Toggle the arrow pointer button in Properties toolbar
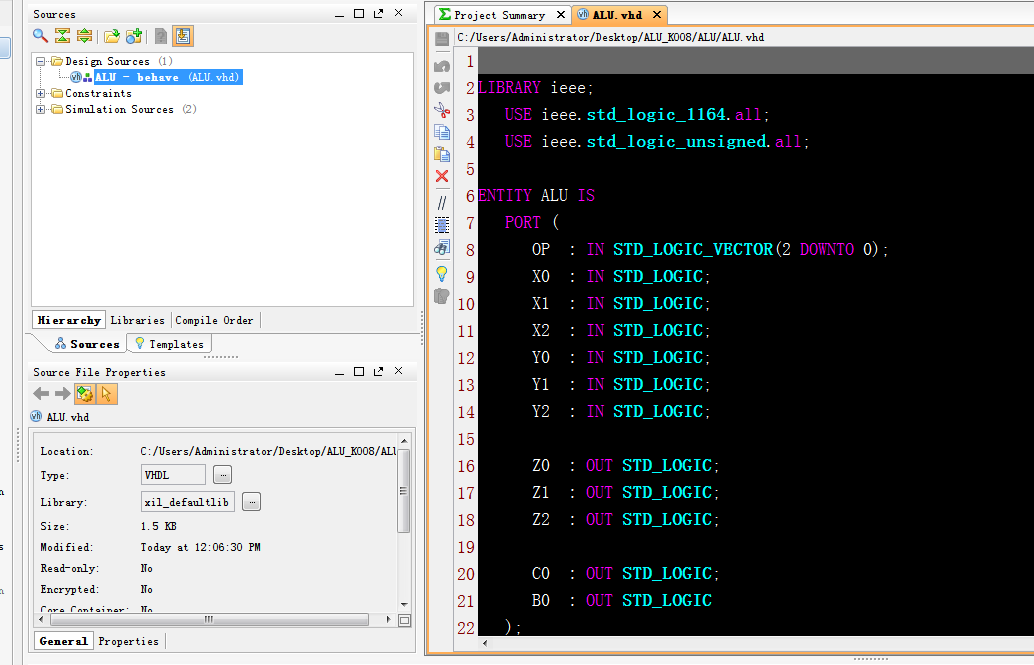1034x665 pixels. click(107, 394)
